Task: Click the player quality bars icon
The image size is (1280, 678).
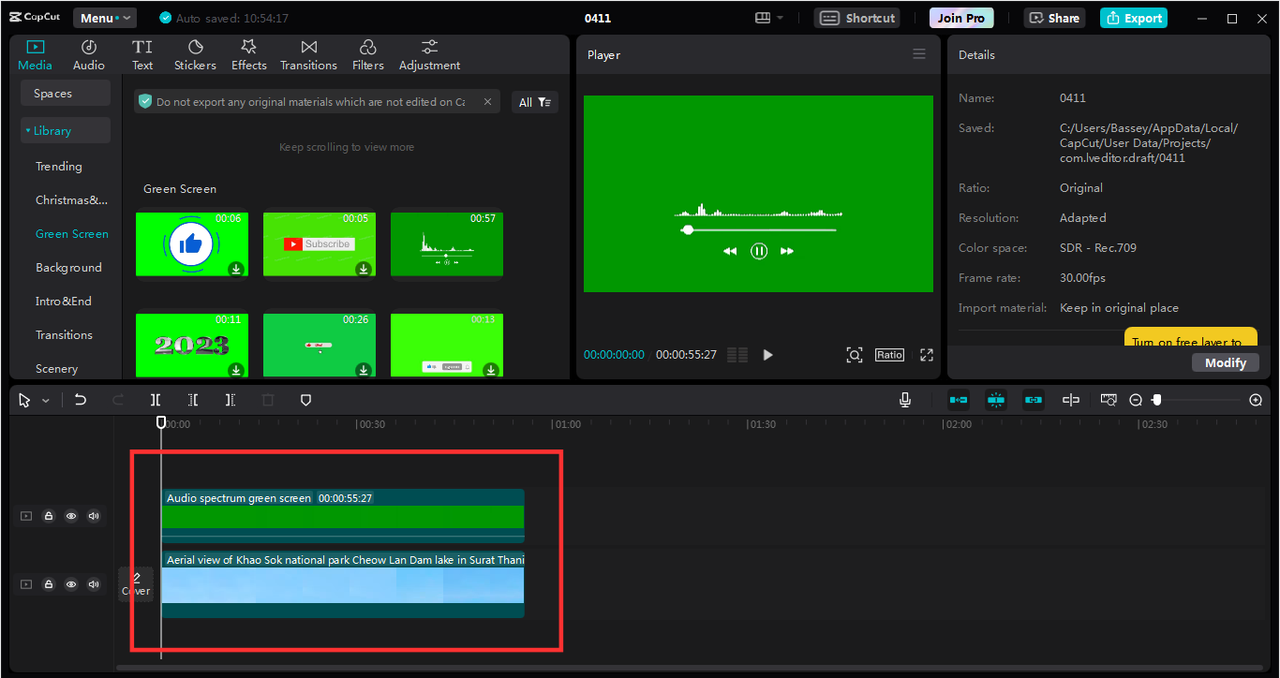Action: (x=738, y=355)
